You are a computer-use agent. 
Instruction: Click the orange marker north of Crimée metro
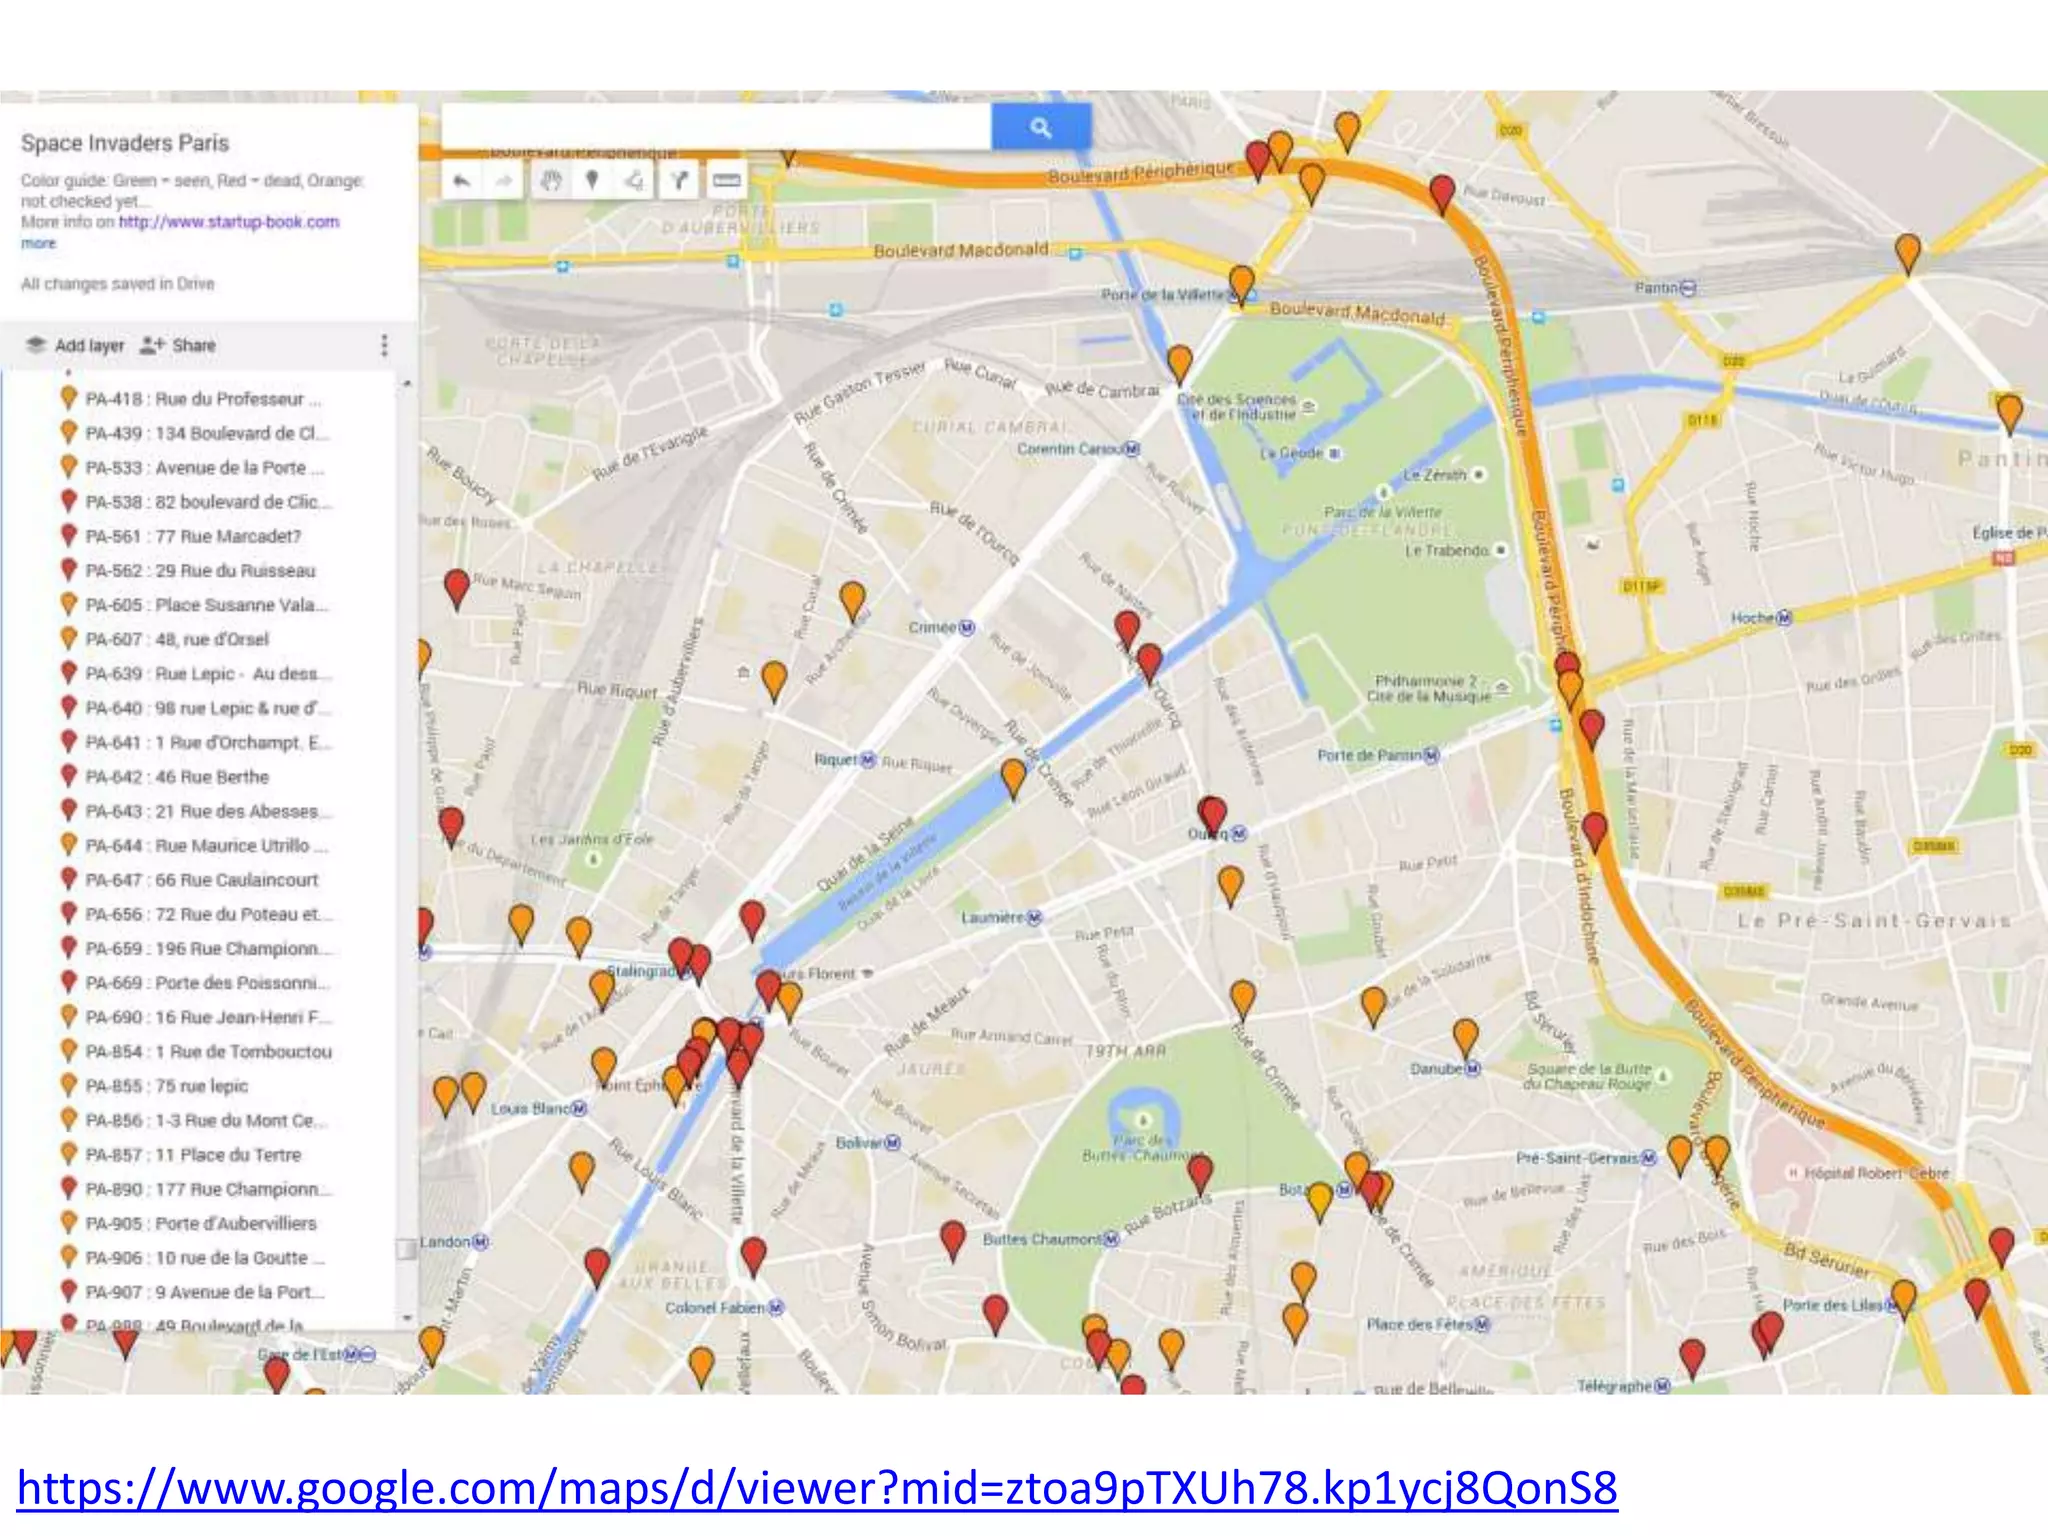click(852, 601)
